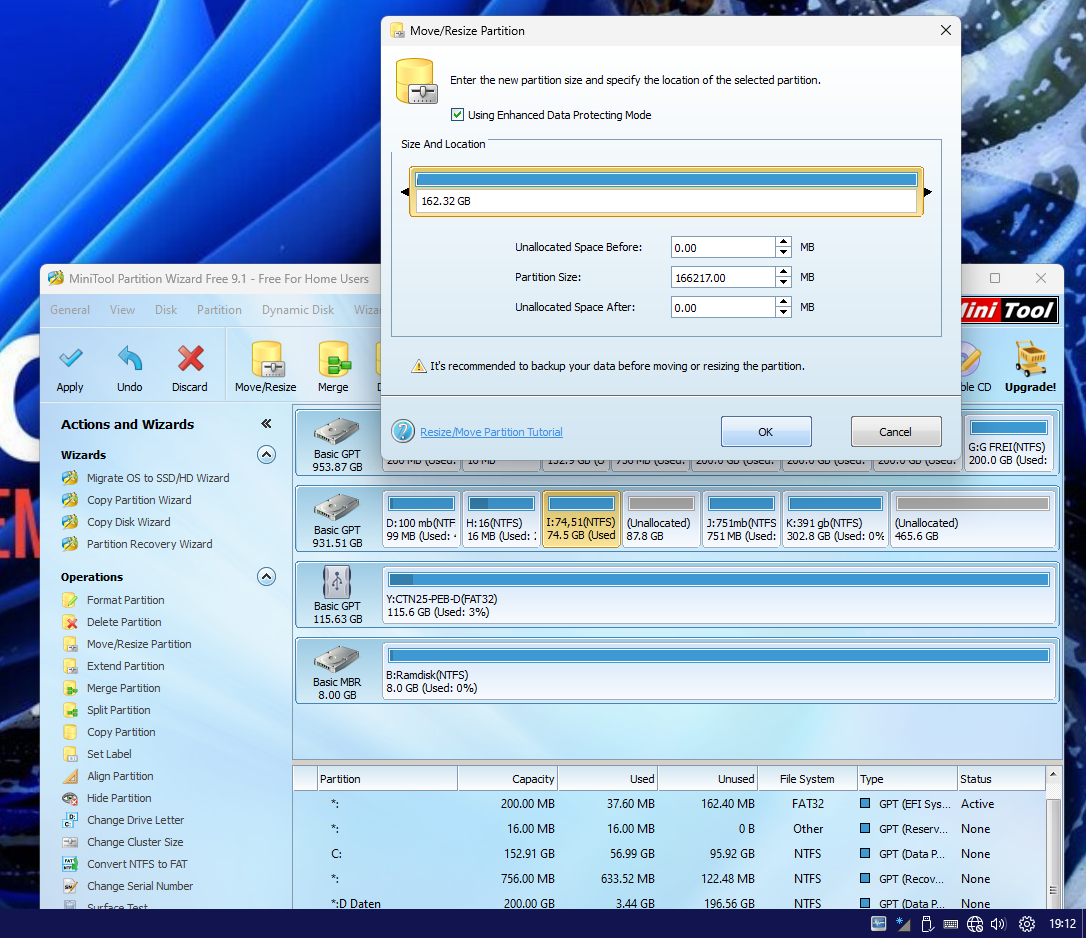Select Copy Partition operation
This screenshot has height=938, width=1086.
click(121, 732)
